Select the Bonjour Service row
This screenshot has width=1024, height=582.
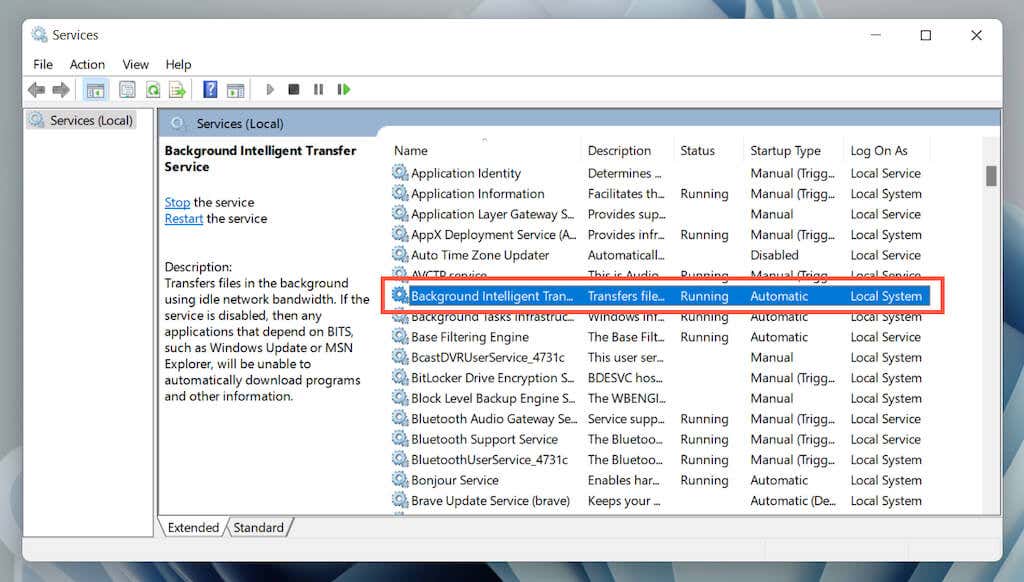[661, 480]
